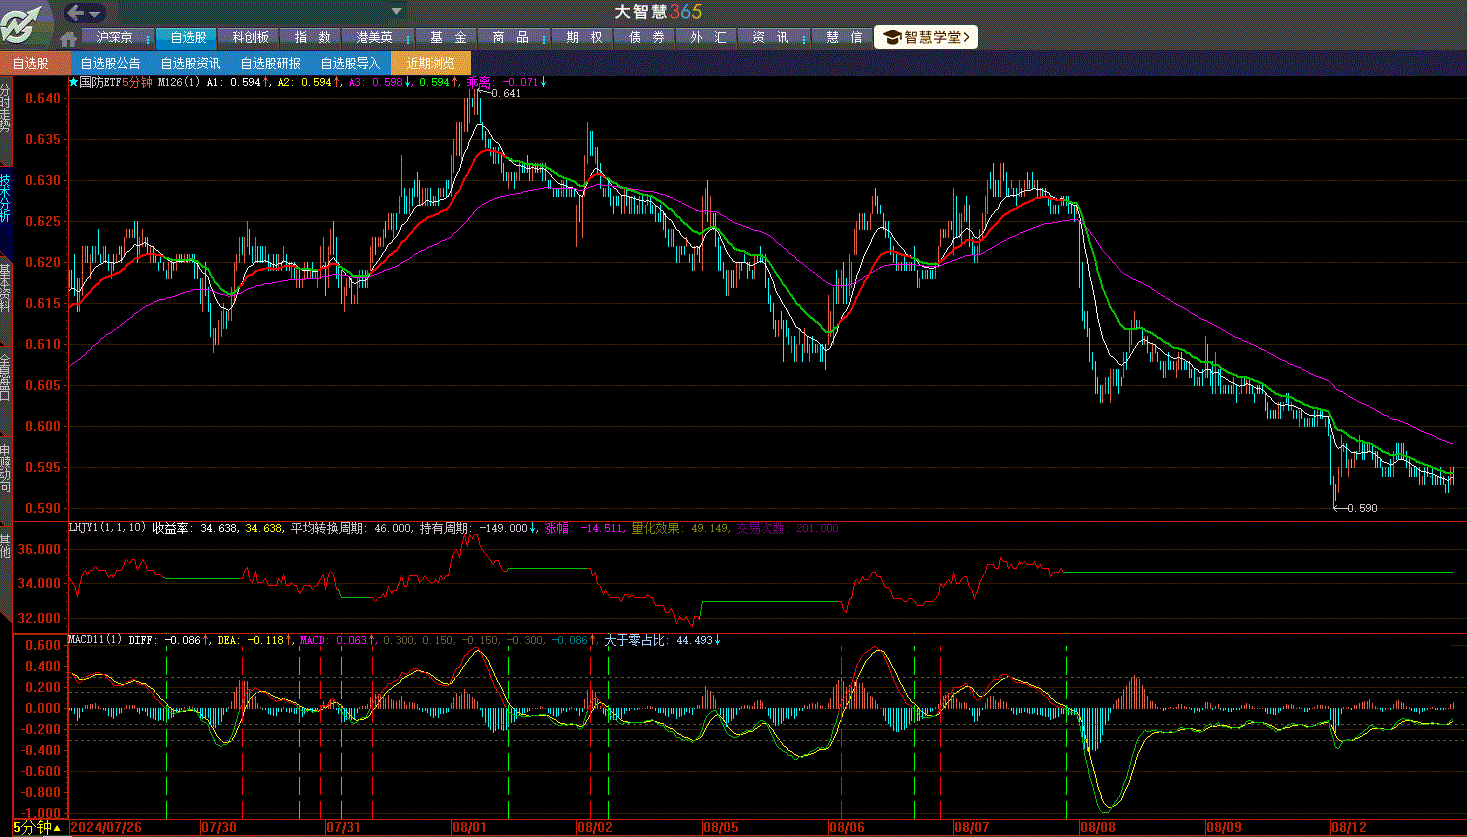The image size is (1467, 837).
Task: Click the back arrow navigation icon
Action: [75, 13]
